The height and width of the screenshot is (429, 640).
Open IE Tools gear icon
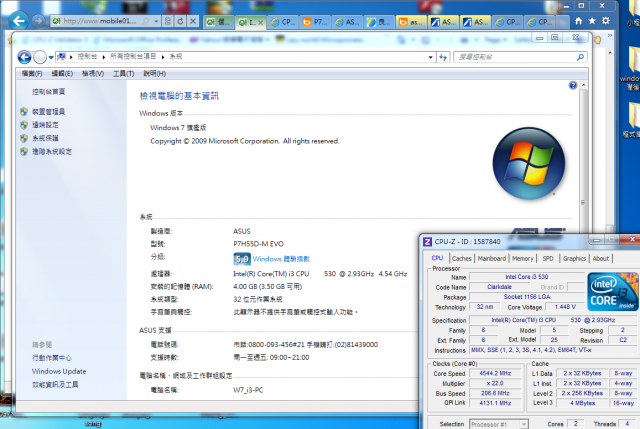tap(606, 21)
